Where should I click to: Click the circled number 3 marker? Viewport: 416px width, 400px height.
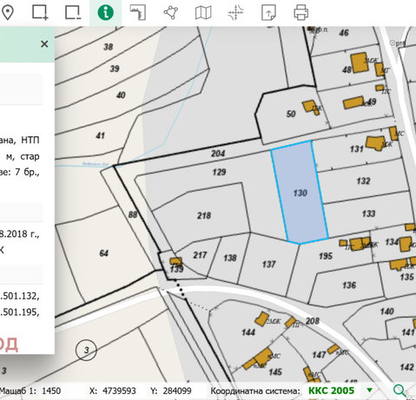pyautogui.click(x=86, y=350)
